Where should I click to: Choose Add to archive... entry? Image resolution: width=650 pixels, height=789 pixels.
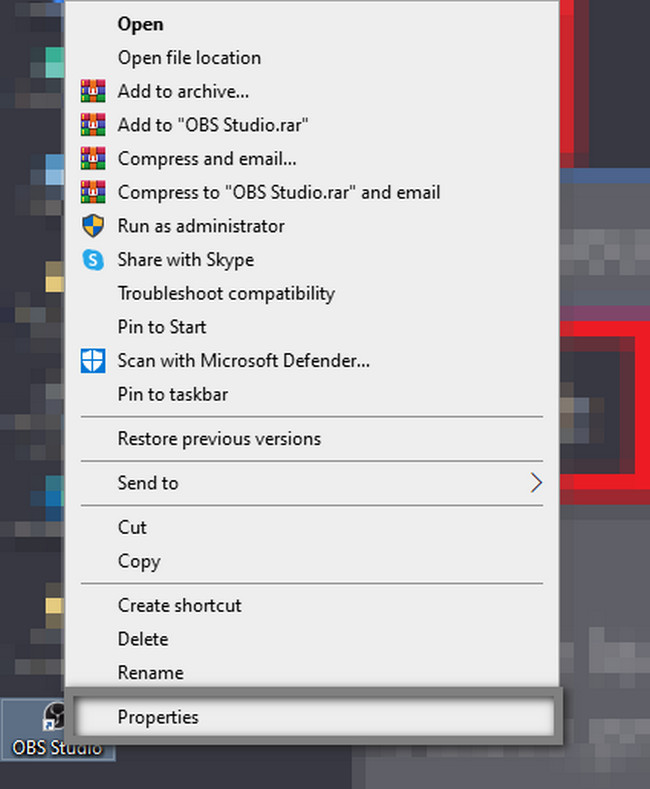pos(312,92)
